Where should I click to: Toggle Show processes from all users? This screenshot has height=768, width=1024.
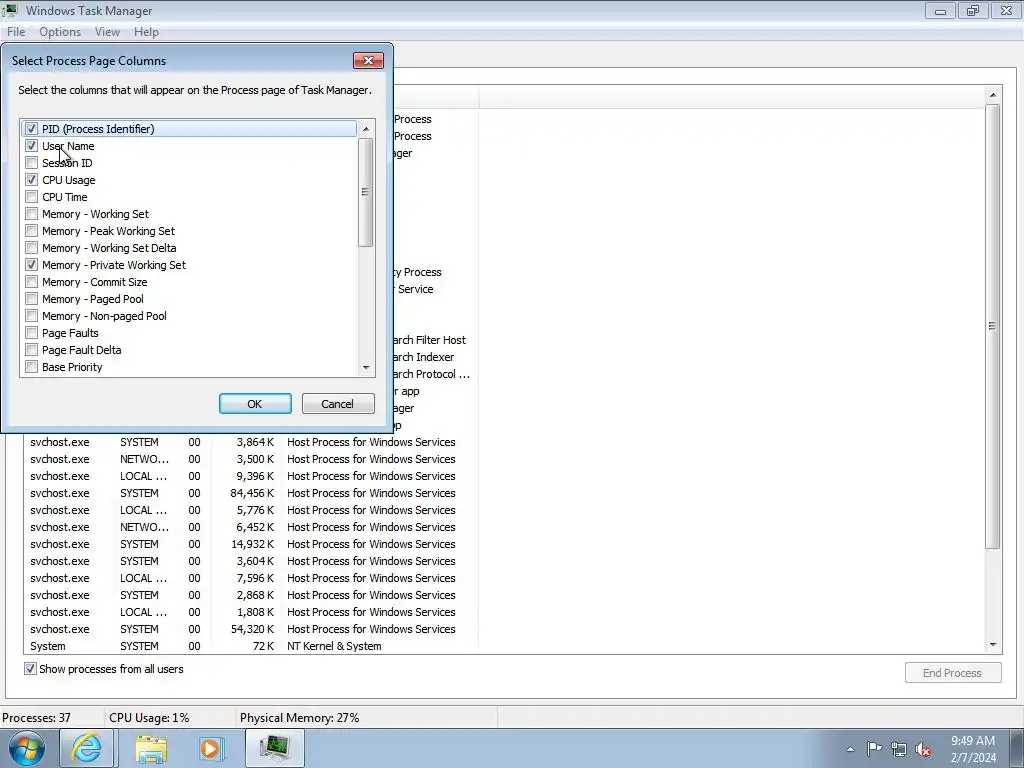coord(30,669)
